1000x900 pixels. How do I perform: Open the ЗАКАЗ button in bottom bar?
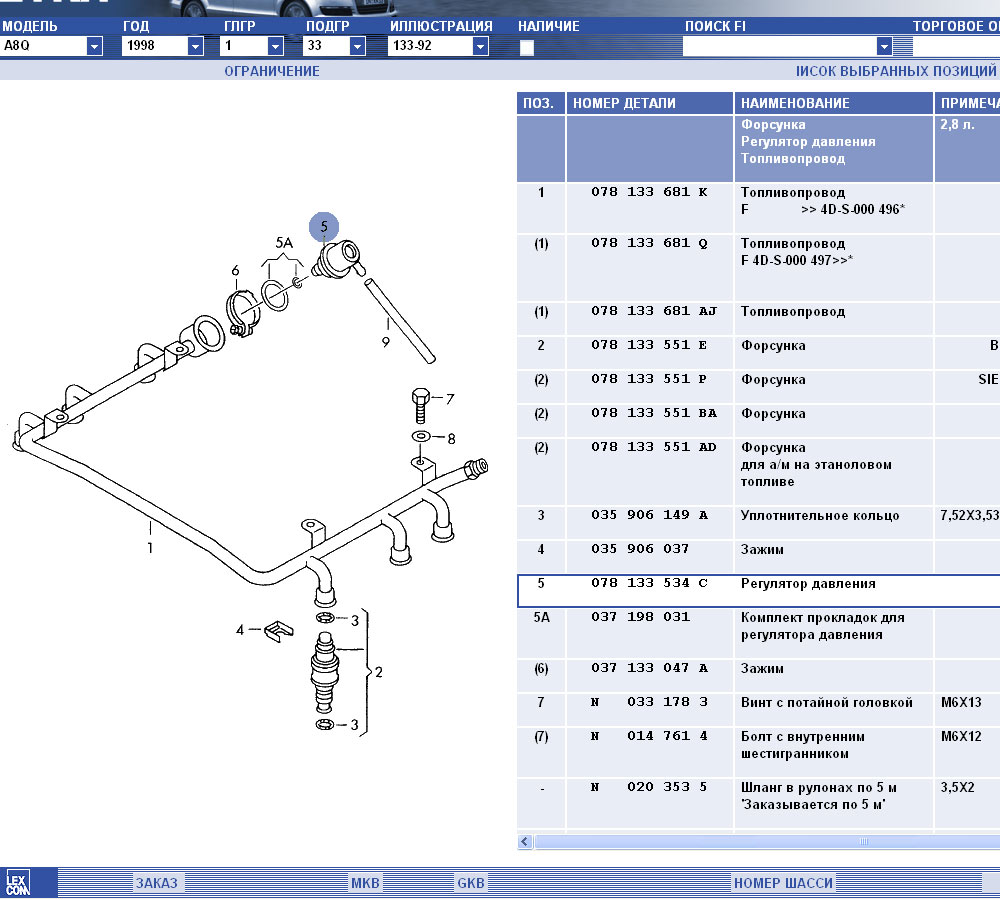pyautogui.click(x=157, y=883)
